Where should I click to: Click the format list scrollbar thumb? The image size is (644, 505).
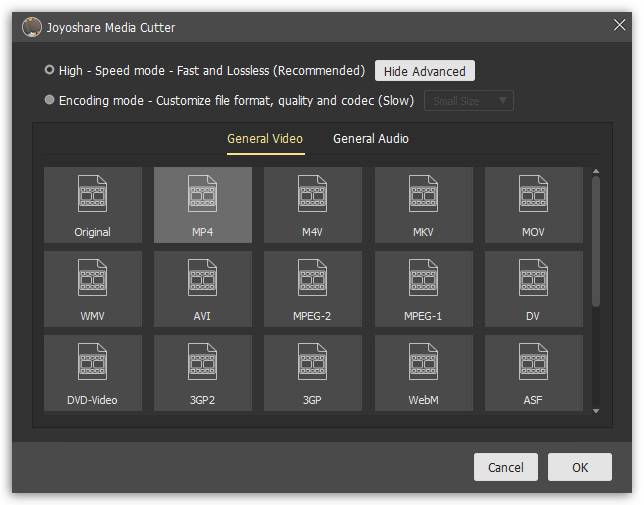pos(596,241)
